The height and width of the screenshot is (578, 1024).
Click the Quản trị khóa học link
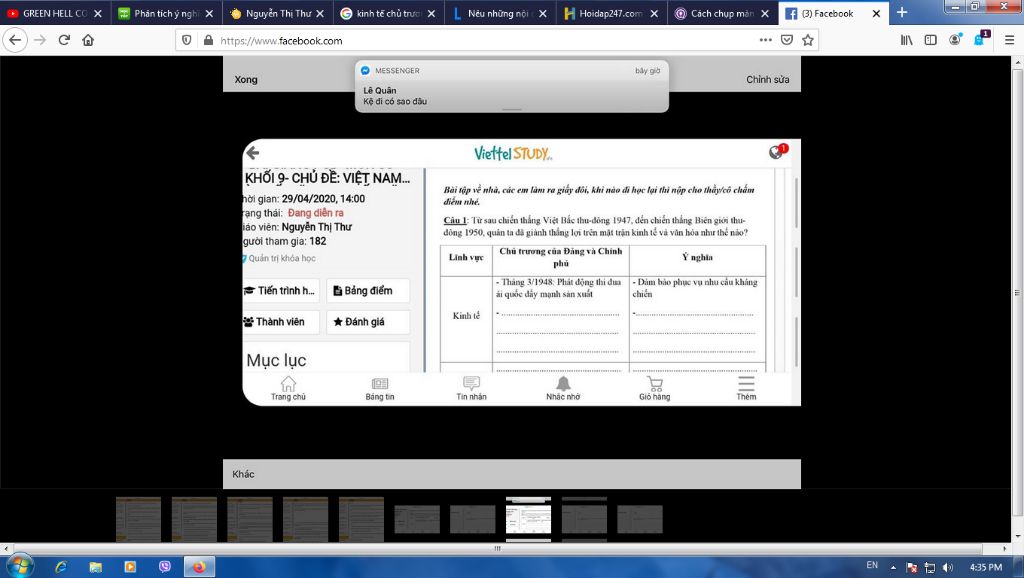pyautogui.click(x=281, y=258)
